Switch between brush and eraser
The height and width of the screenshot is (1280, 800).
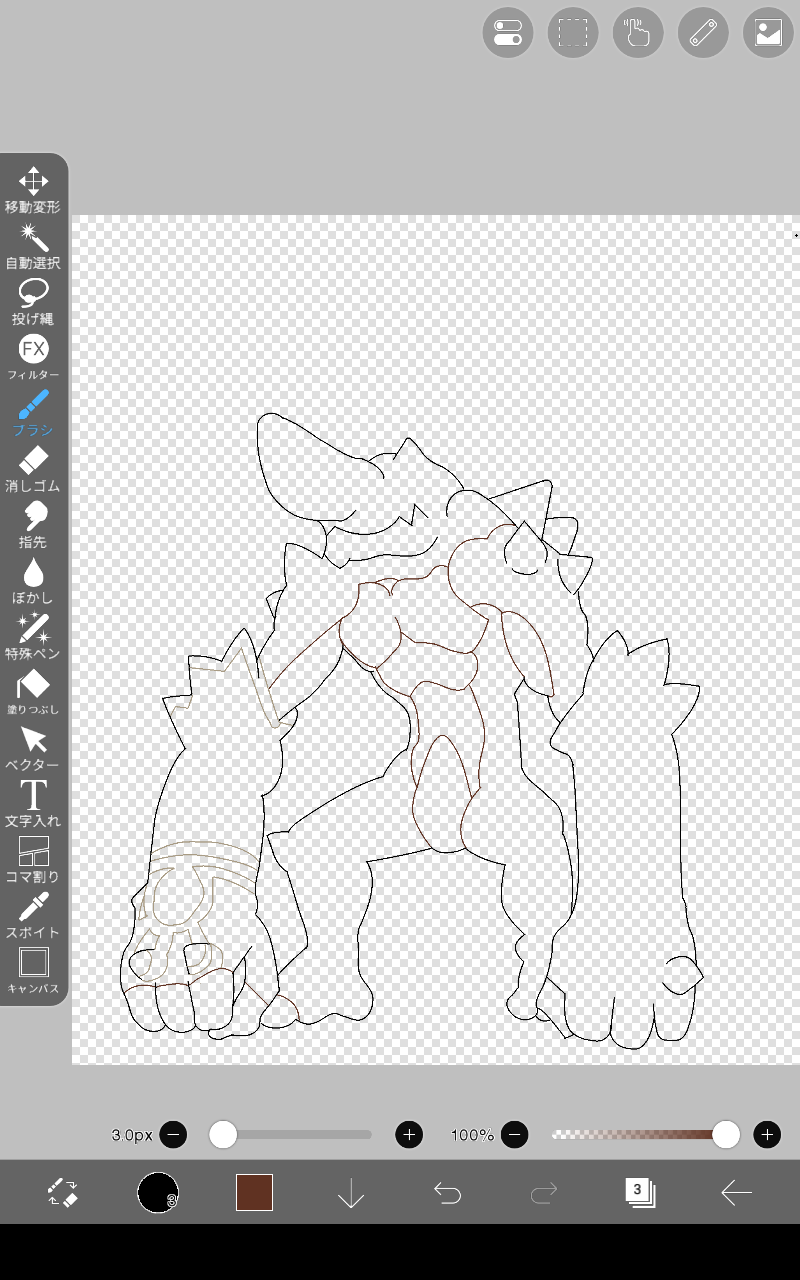62,1192
